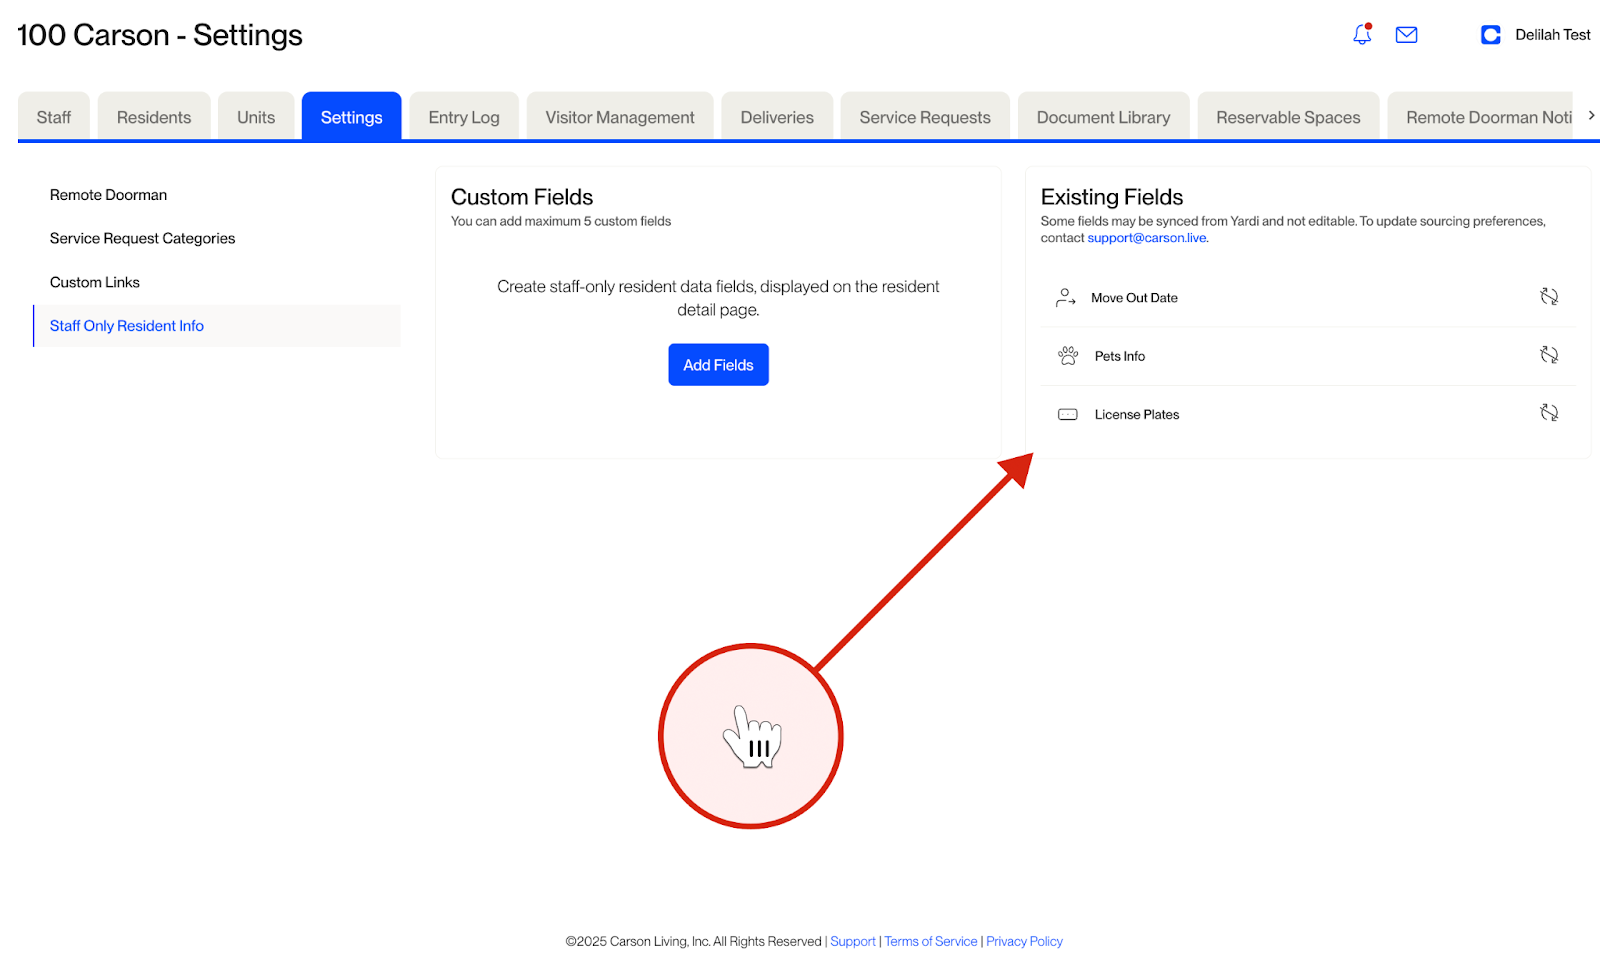Open the support@carson.live email link
Image resolution: width=1600 pixels, height=957 pixels.
pos(1146,238)
